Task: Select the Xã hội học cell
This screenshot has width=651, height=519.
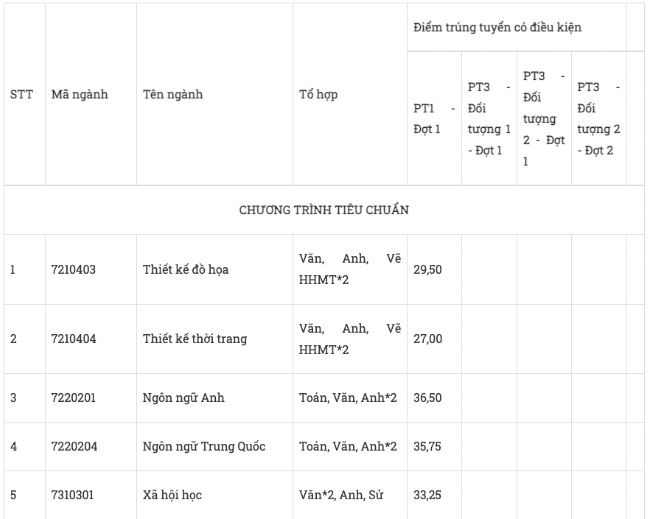Action: 175,495
